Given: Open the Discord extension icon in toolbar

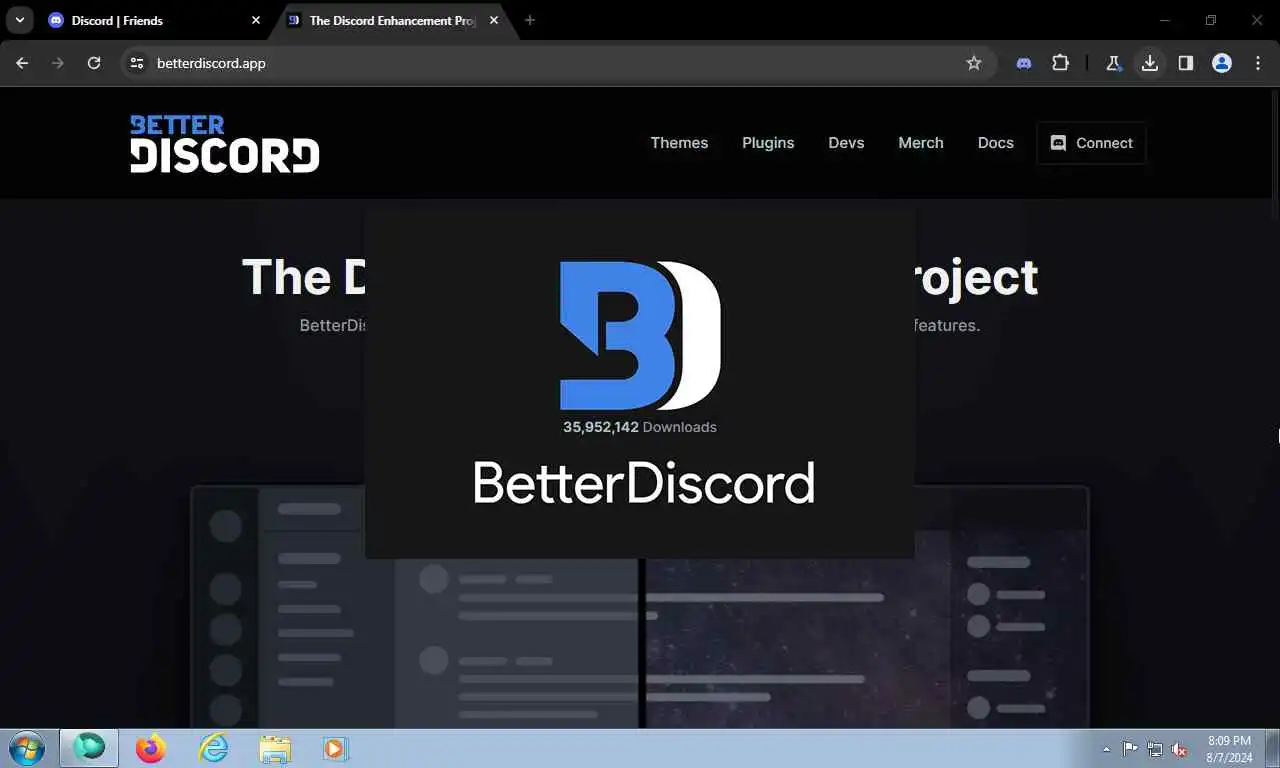Looking at the screenshot, I should pos(1024,63).
